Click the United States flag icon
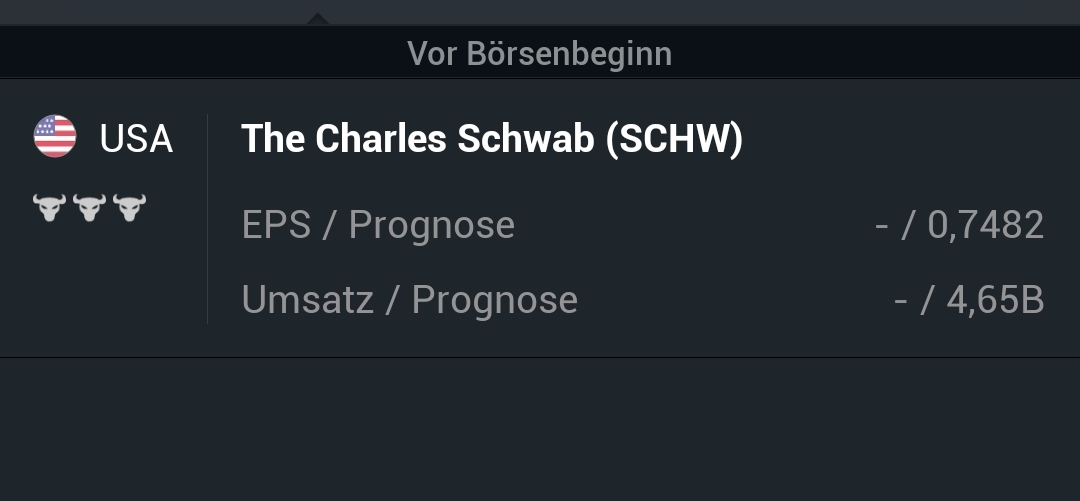This screenshot has width=1080, height=501. [55, 137]
